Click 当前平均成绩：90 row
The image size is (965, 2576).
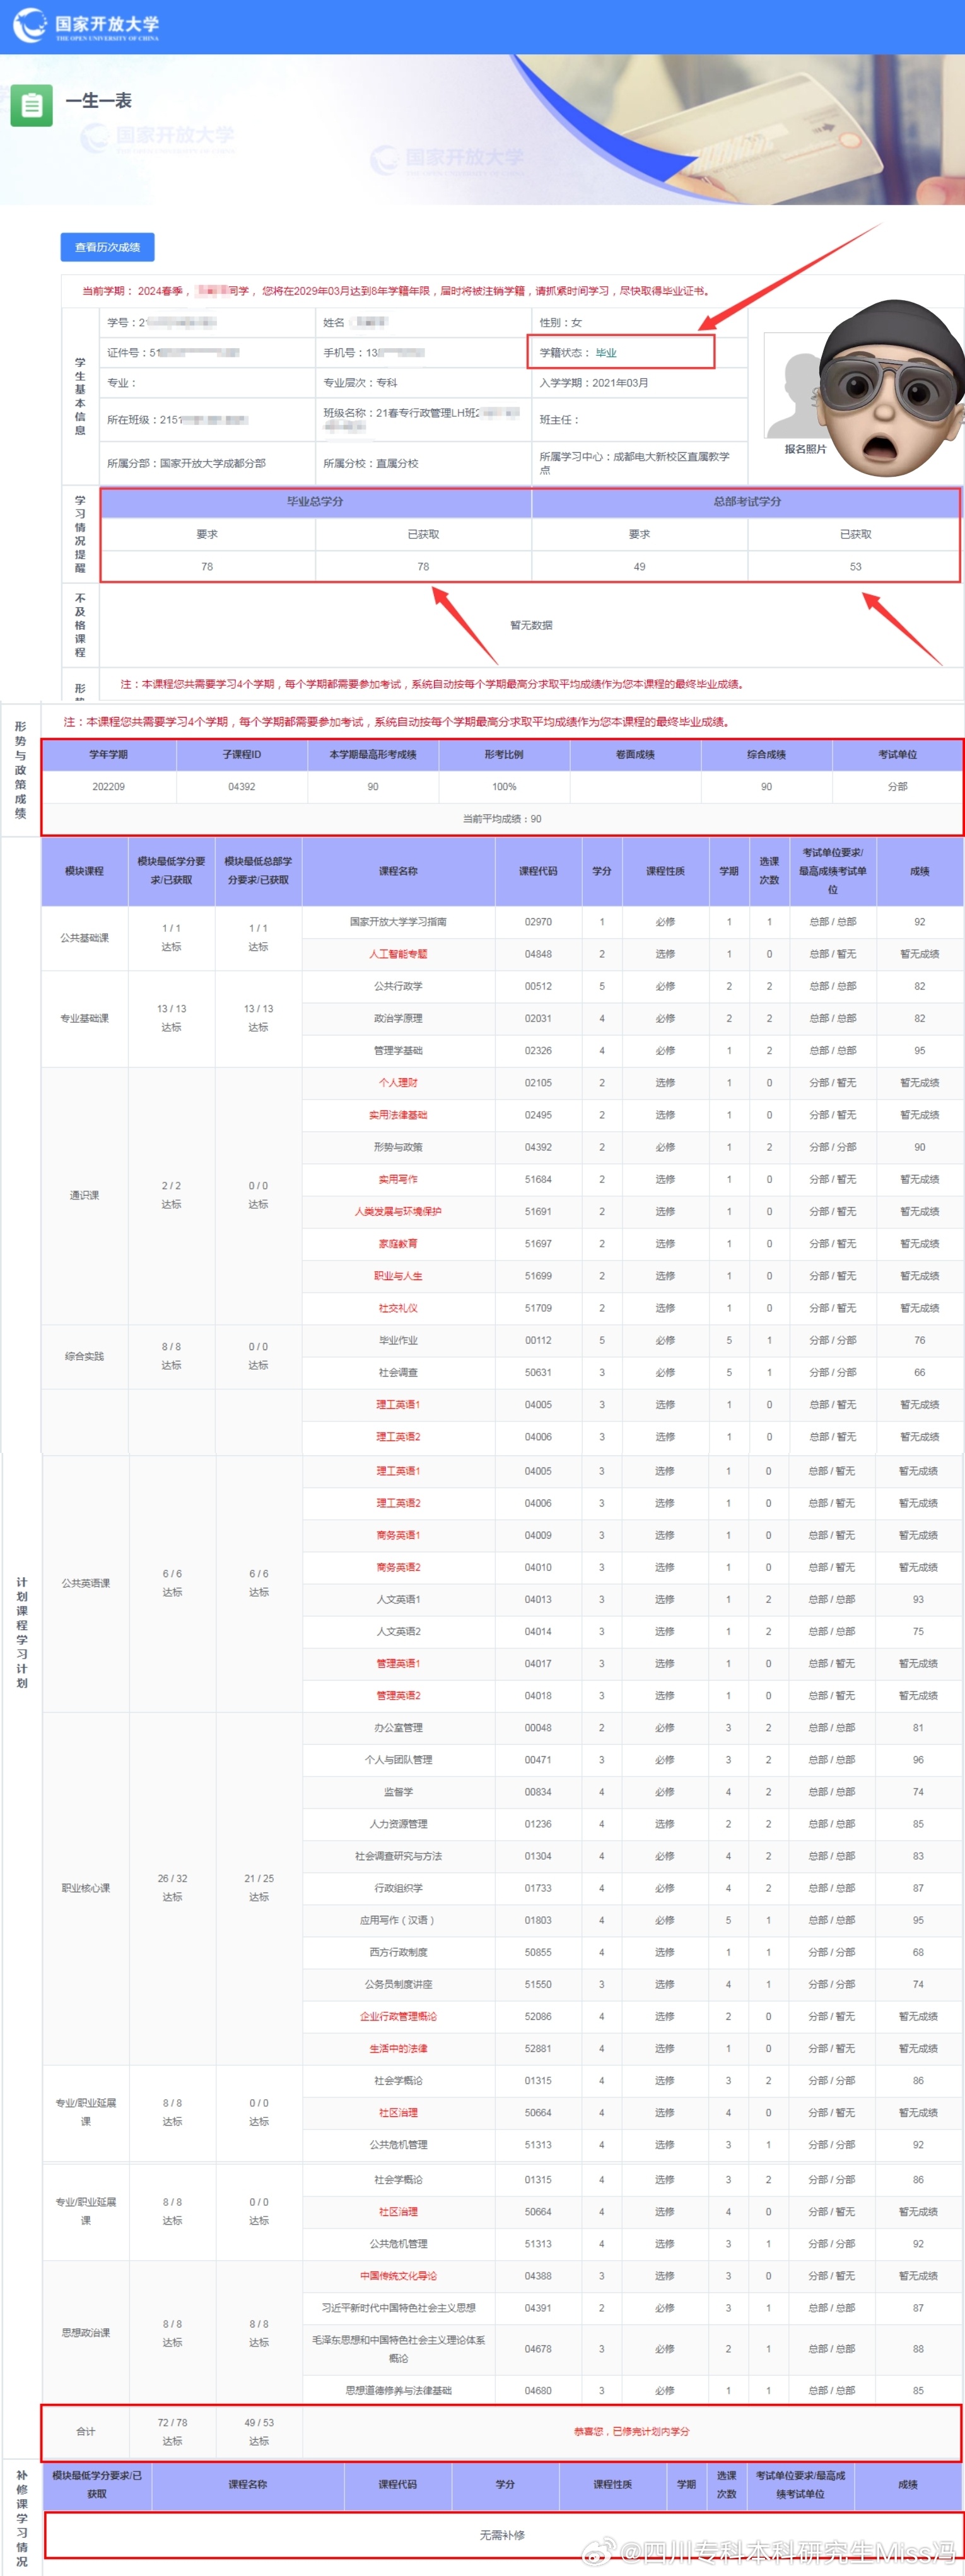502,819
